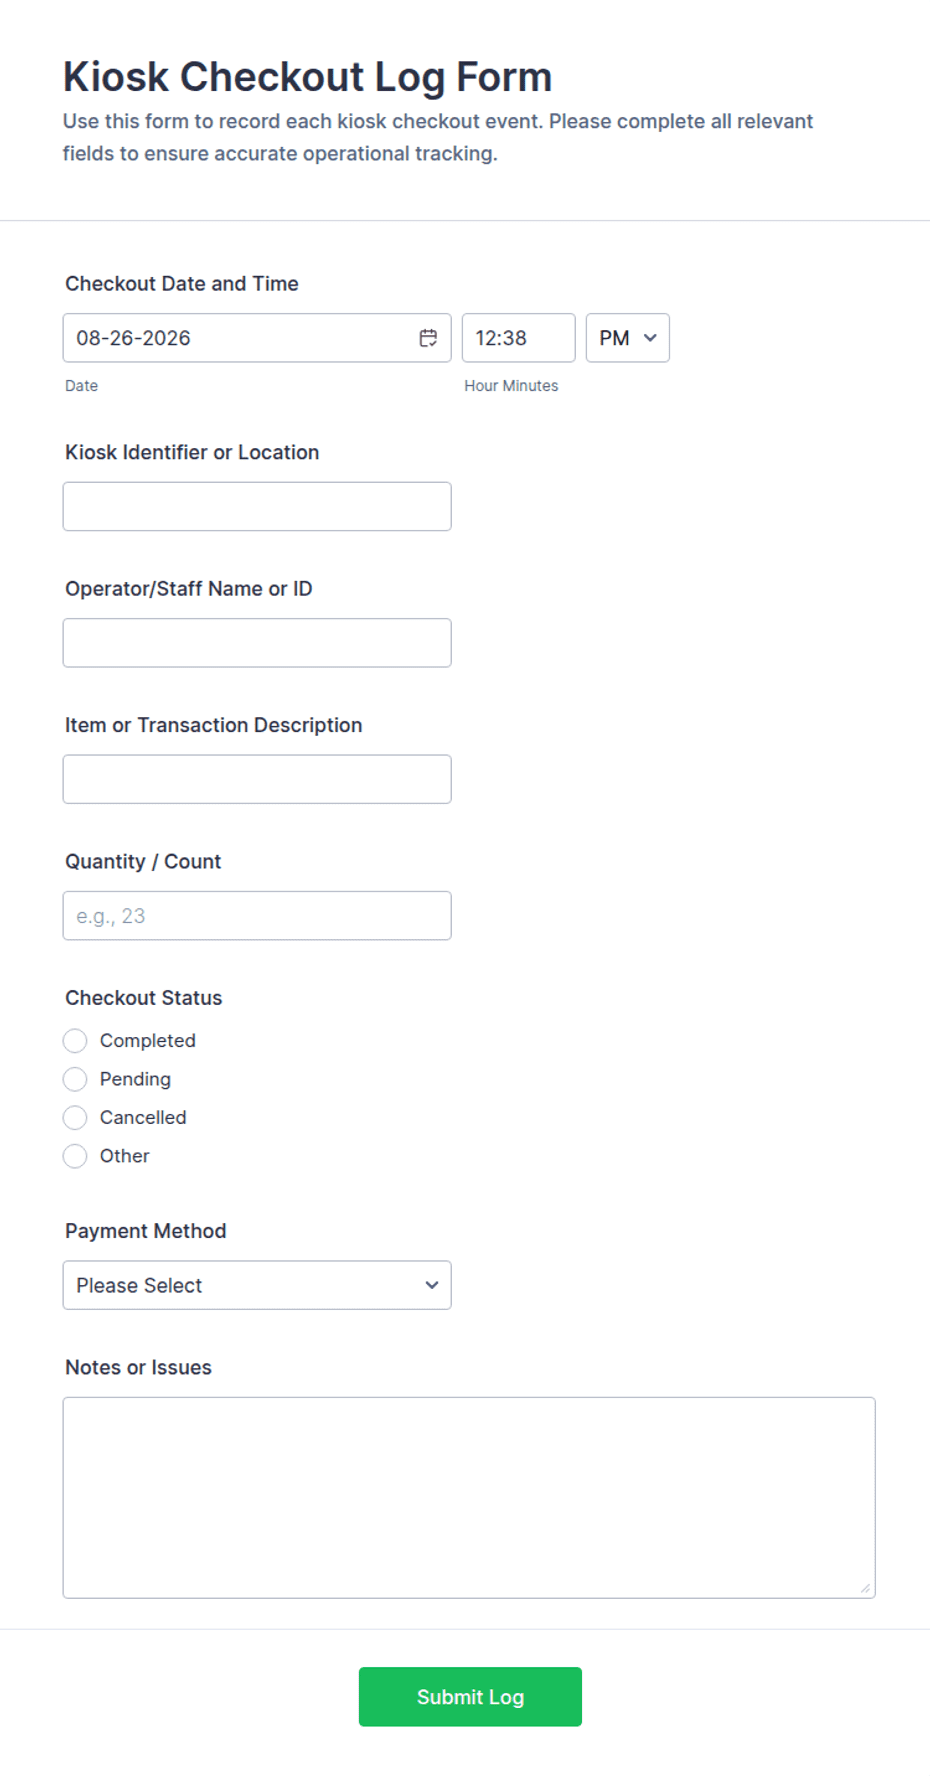Choose the Cancelled checkout status
Screen dimensions: 930x1776
coord(75,1117)
